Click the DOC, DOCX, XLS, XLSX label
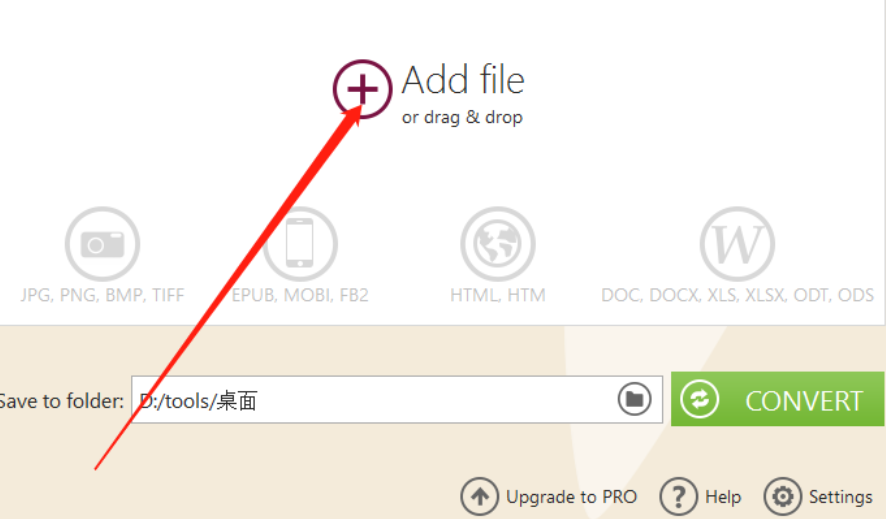 point(737,295)
